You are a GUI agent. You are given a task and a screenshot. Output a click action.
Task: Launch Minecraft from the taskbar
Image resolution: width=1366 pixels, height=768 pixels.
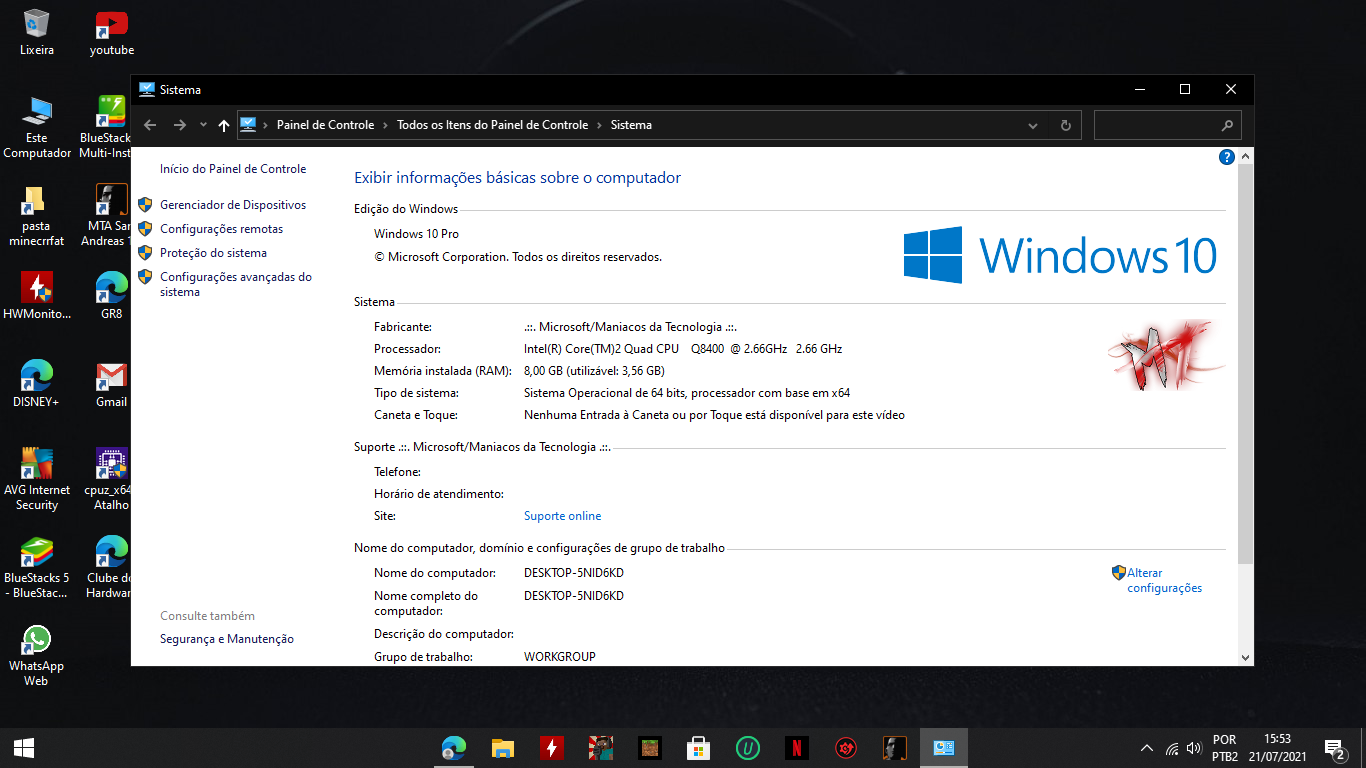(650, 747)
